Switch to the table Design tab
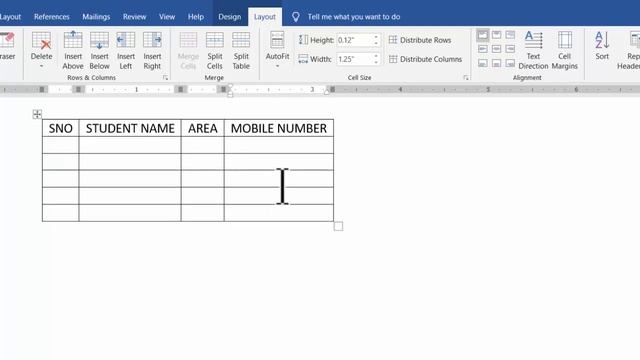 tap(229, 17)
